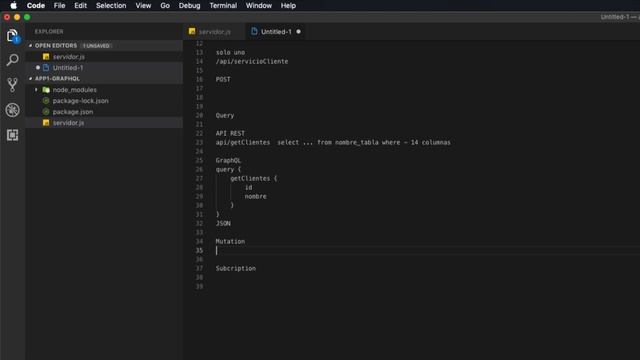This screenshot has width=640, height=360.
Task: Click the package-lock.json file icon
Action: click(46, 101)
